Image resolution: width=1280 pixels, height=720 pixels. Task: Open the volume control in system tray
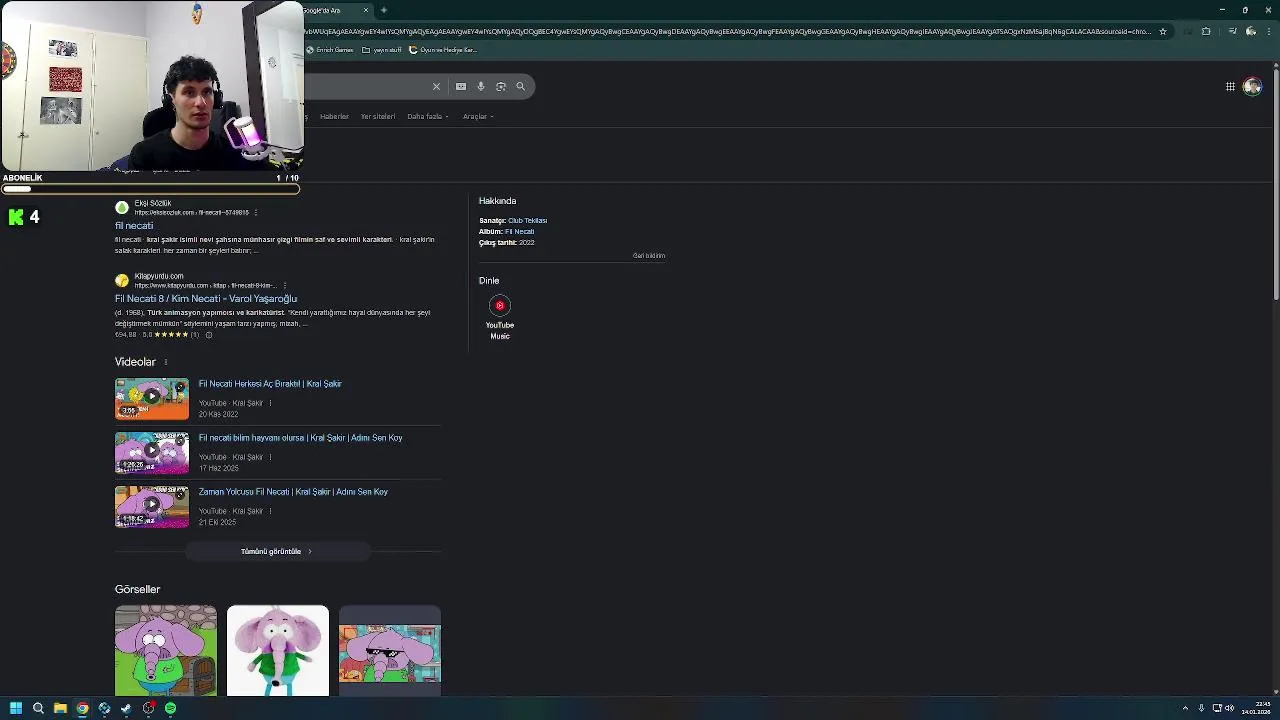(x=1229, y=708)
